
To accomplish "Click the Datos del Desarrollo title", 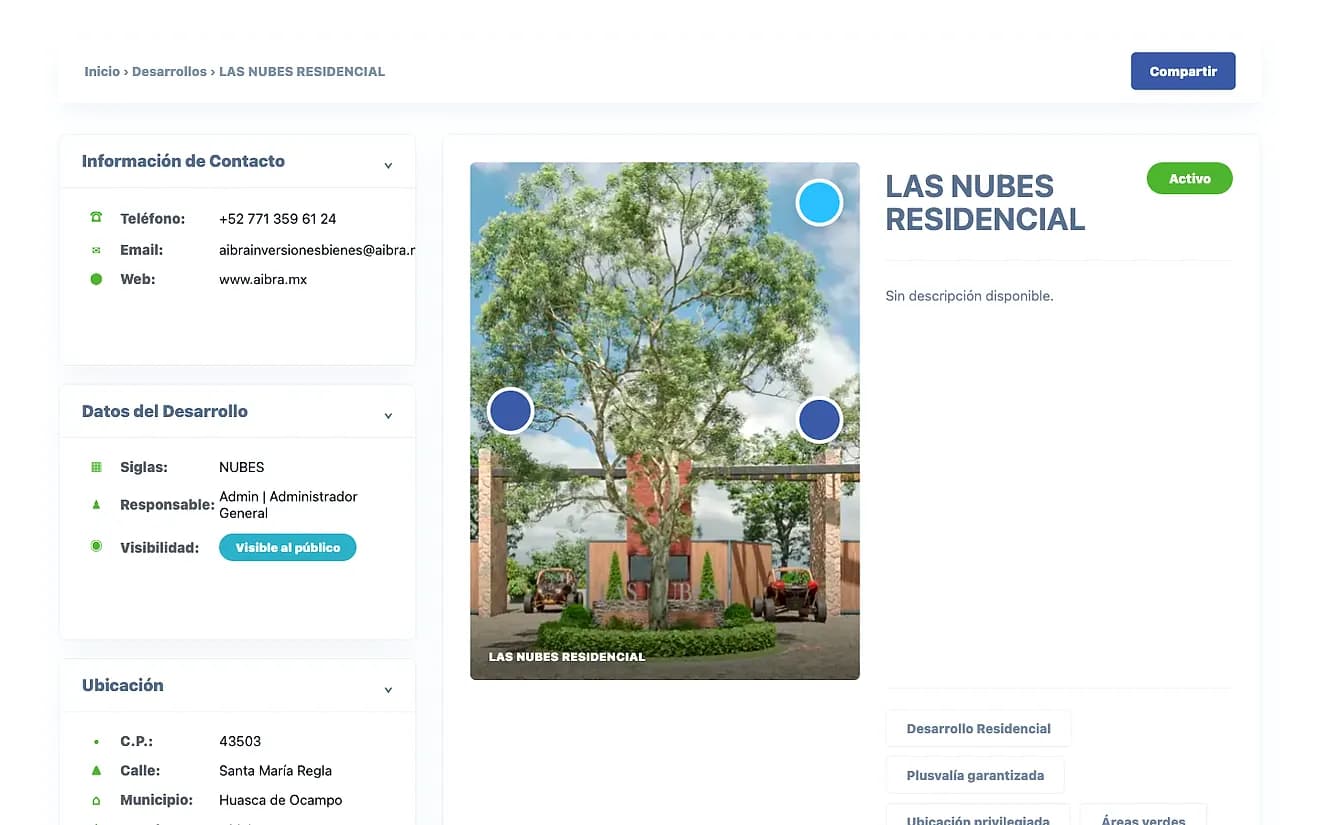I will pos(165,411).
